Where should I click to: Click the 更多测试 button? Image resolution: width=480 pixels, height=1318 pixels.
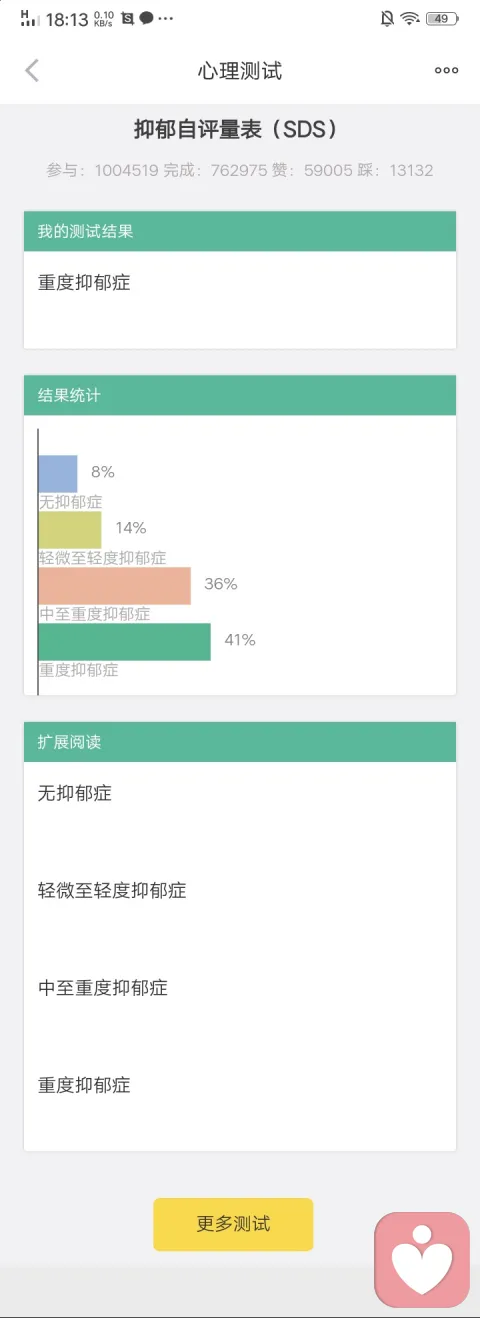click(233, 1224)
